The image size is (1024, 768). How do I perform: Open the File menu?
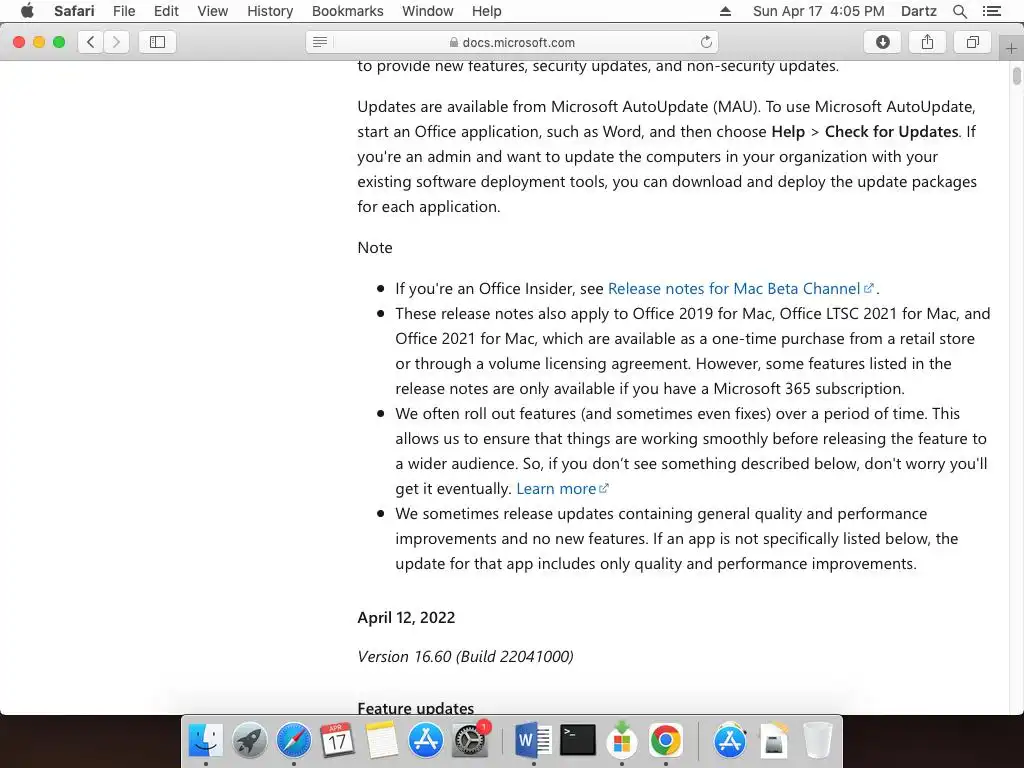tap(124, 11)
